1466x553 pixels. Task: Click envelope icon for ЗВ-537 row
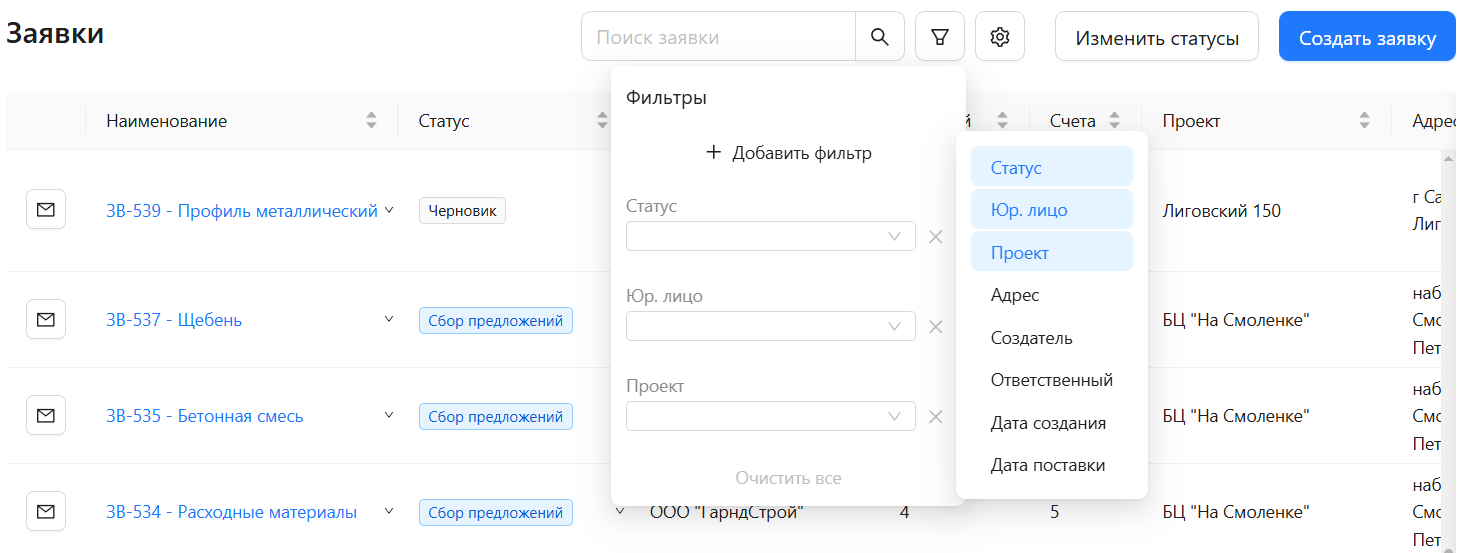pos(46,320)
